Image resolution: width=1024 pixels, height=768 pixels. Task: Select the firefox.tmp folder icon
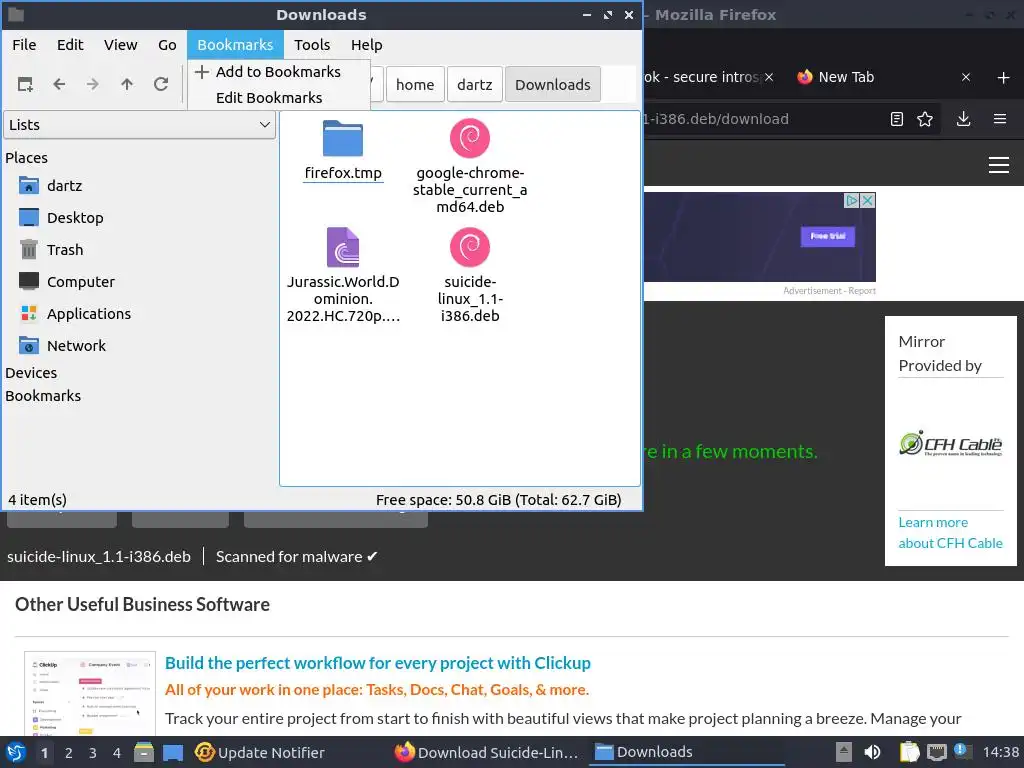click(x=343, y=138)
